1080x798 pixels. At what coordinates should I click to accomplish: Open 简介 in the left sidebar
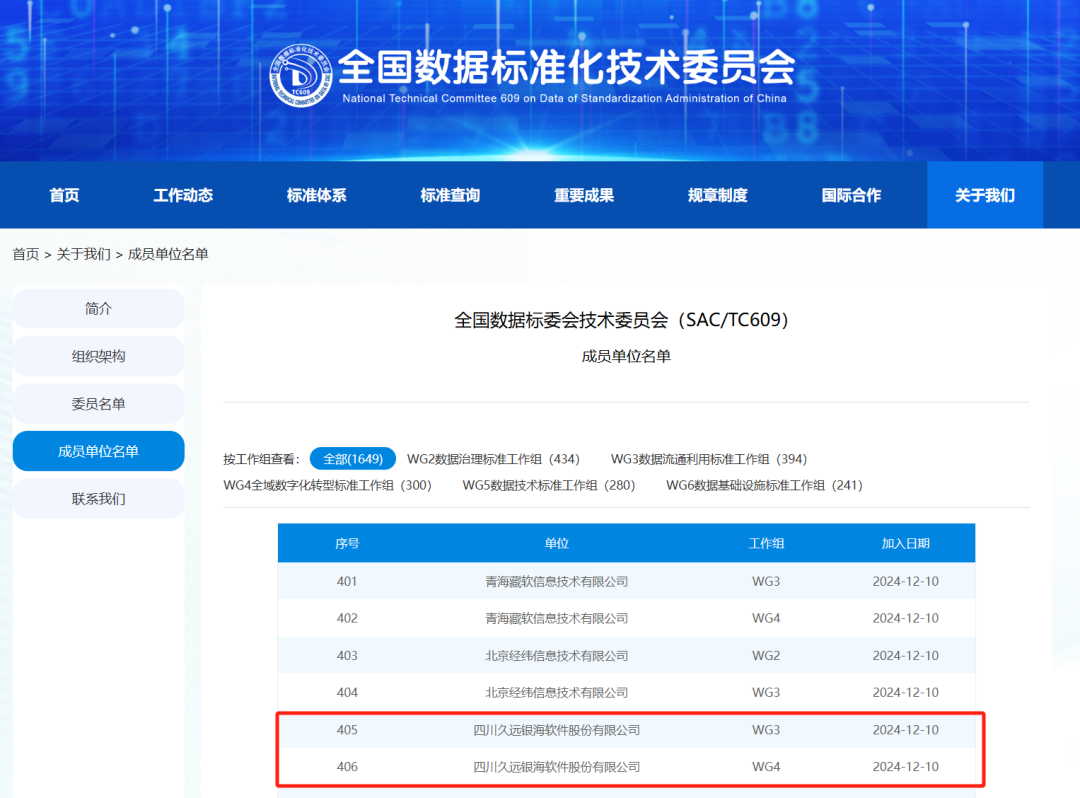point(98,309)
